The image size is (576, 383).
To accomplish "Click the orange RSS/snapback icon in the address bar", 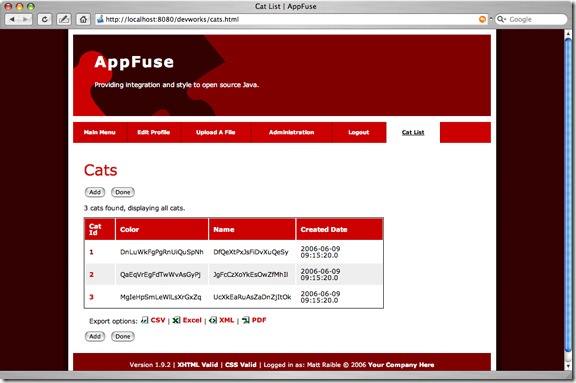I will pyautogui.click(x=482, y=19).
